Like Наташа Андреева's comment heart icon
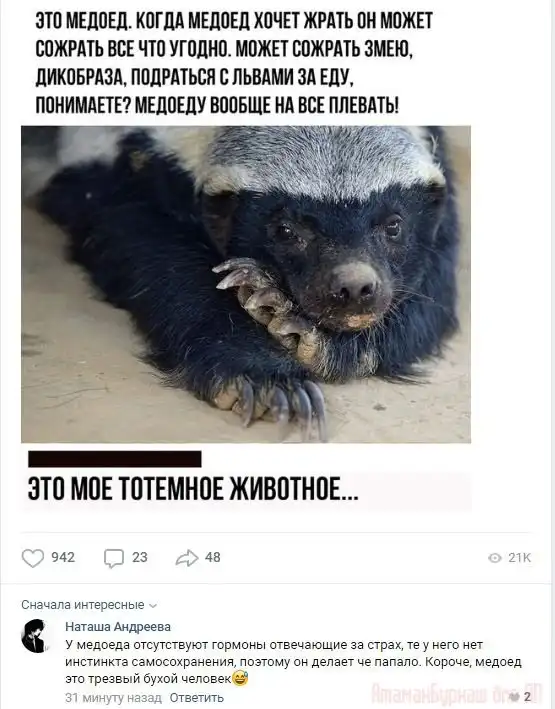 513,696
